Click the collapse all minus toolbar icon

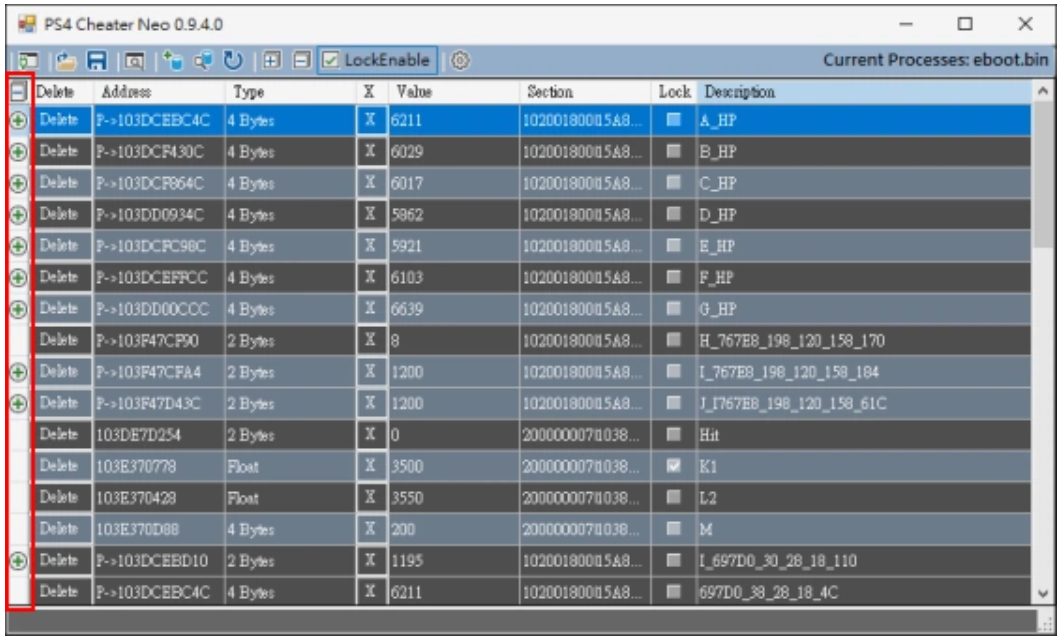(x=300, y=61)
